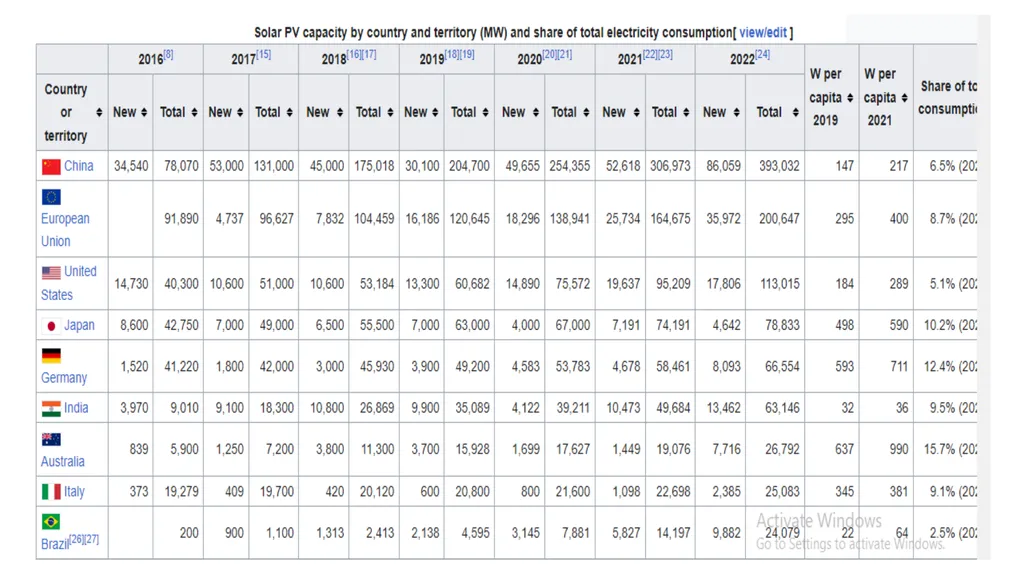Screen dimensions: 1024x575
Task: Open reference [8] next to 2016
Action: (168, 54)
